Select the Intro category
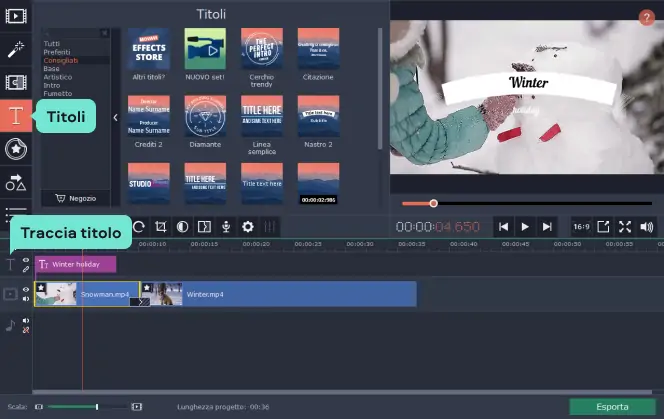This screenshot has height=419, width=664. tap(52, 85)
